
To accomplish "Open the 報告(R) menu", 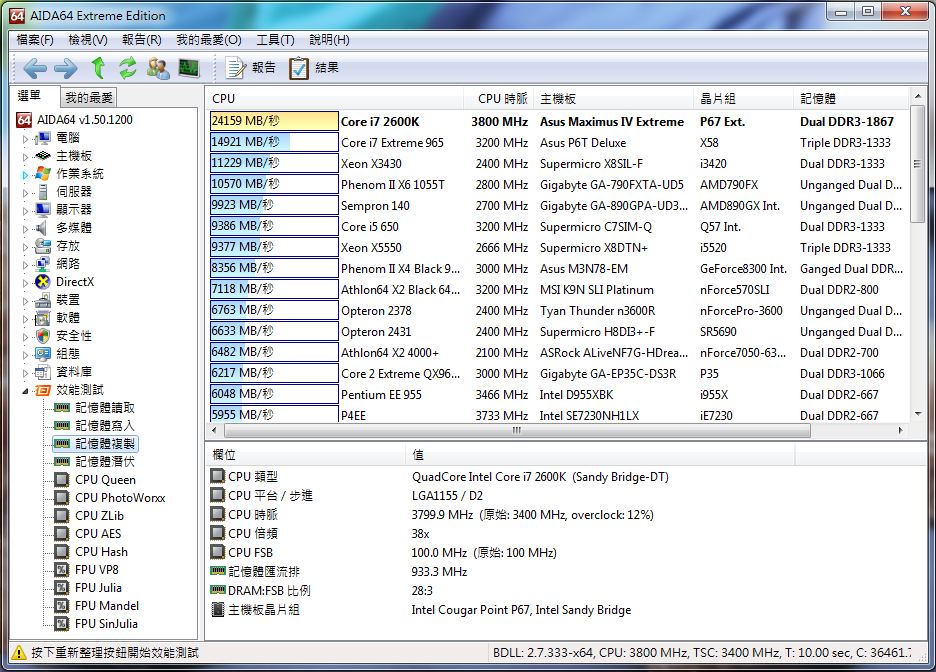I will (x=141, y=40).
